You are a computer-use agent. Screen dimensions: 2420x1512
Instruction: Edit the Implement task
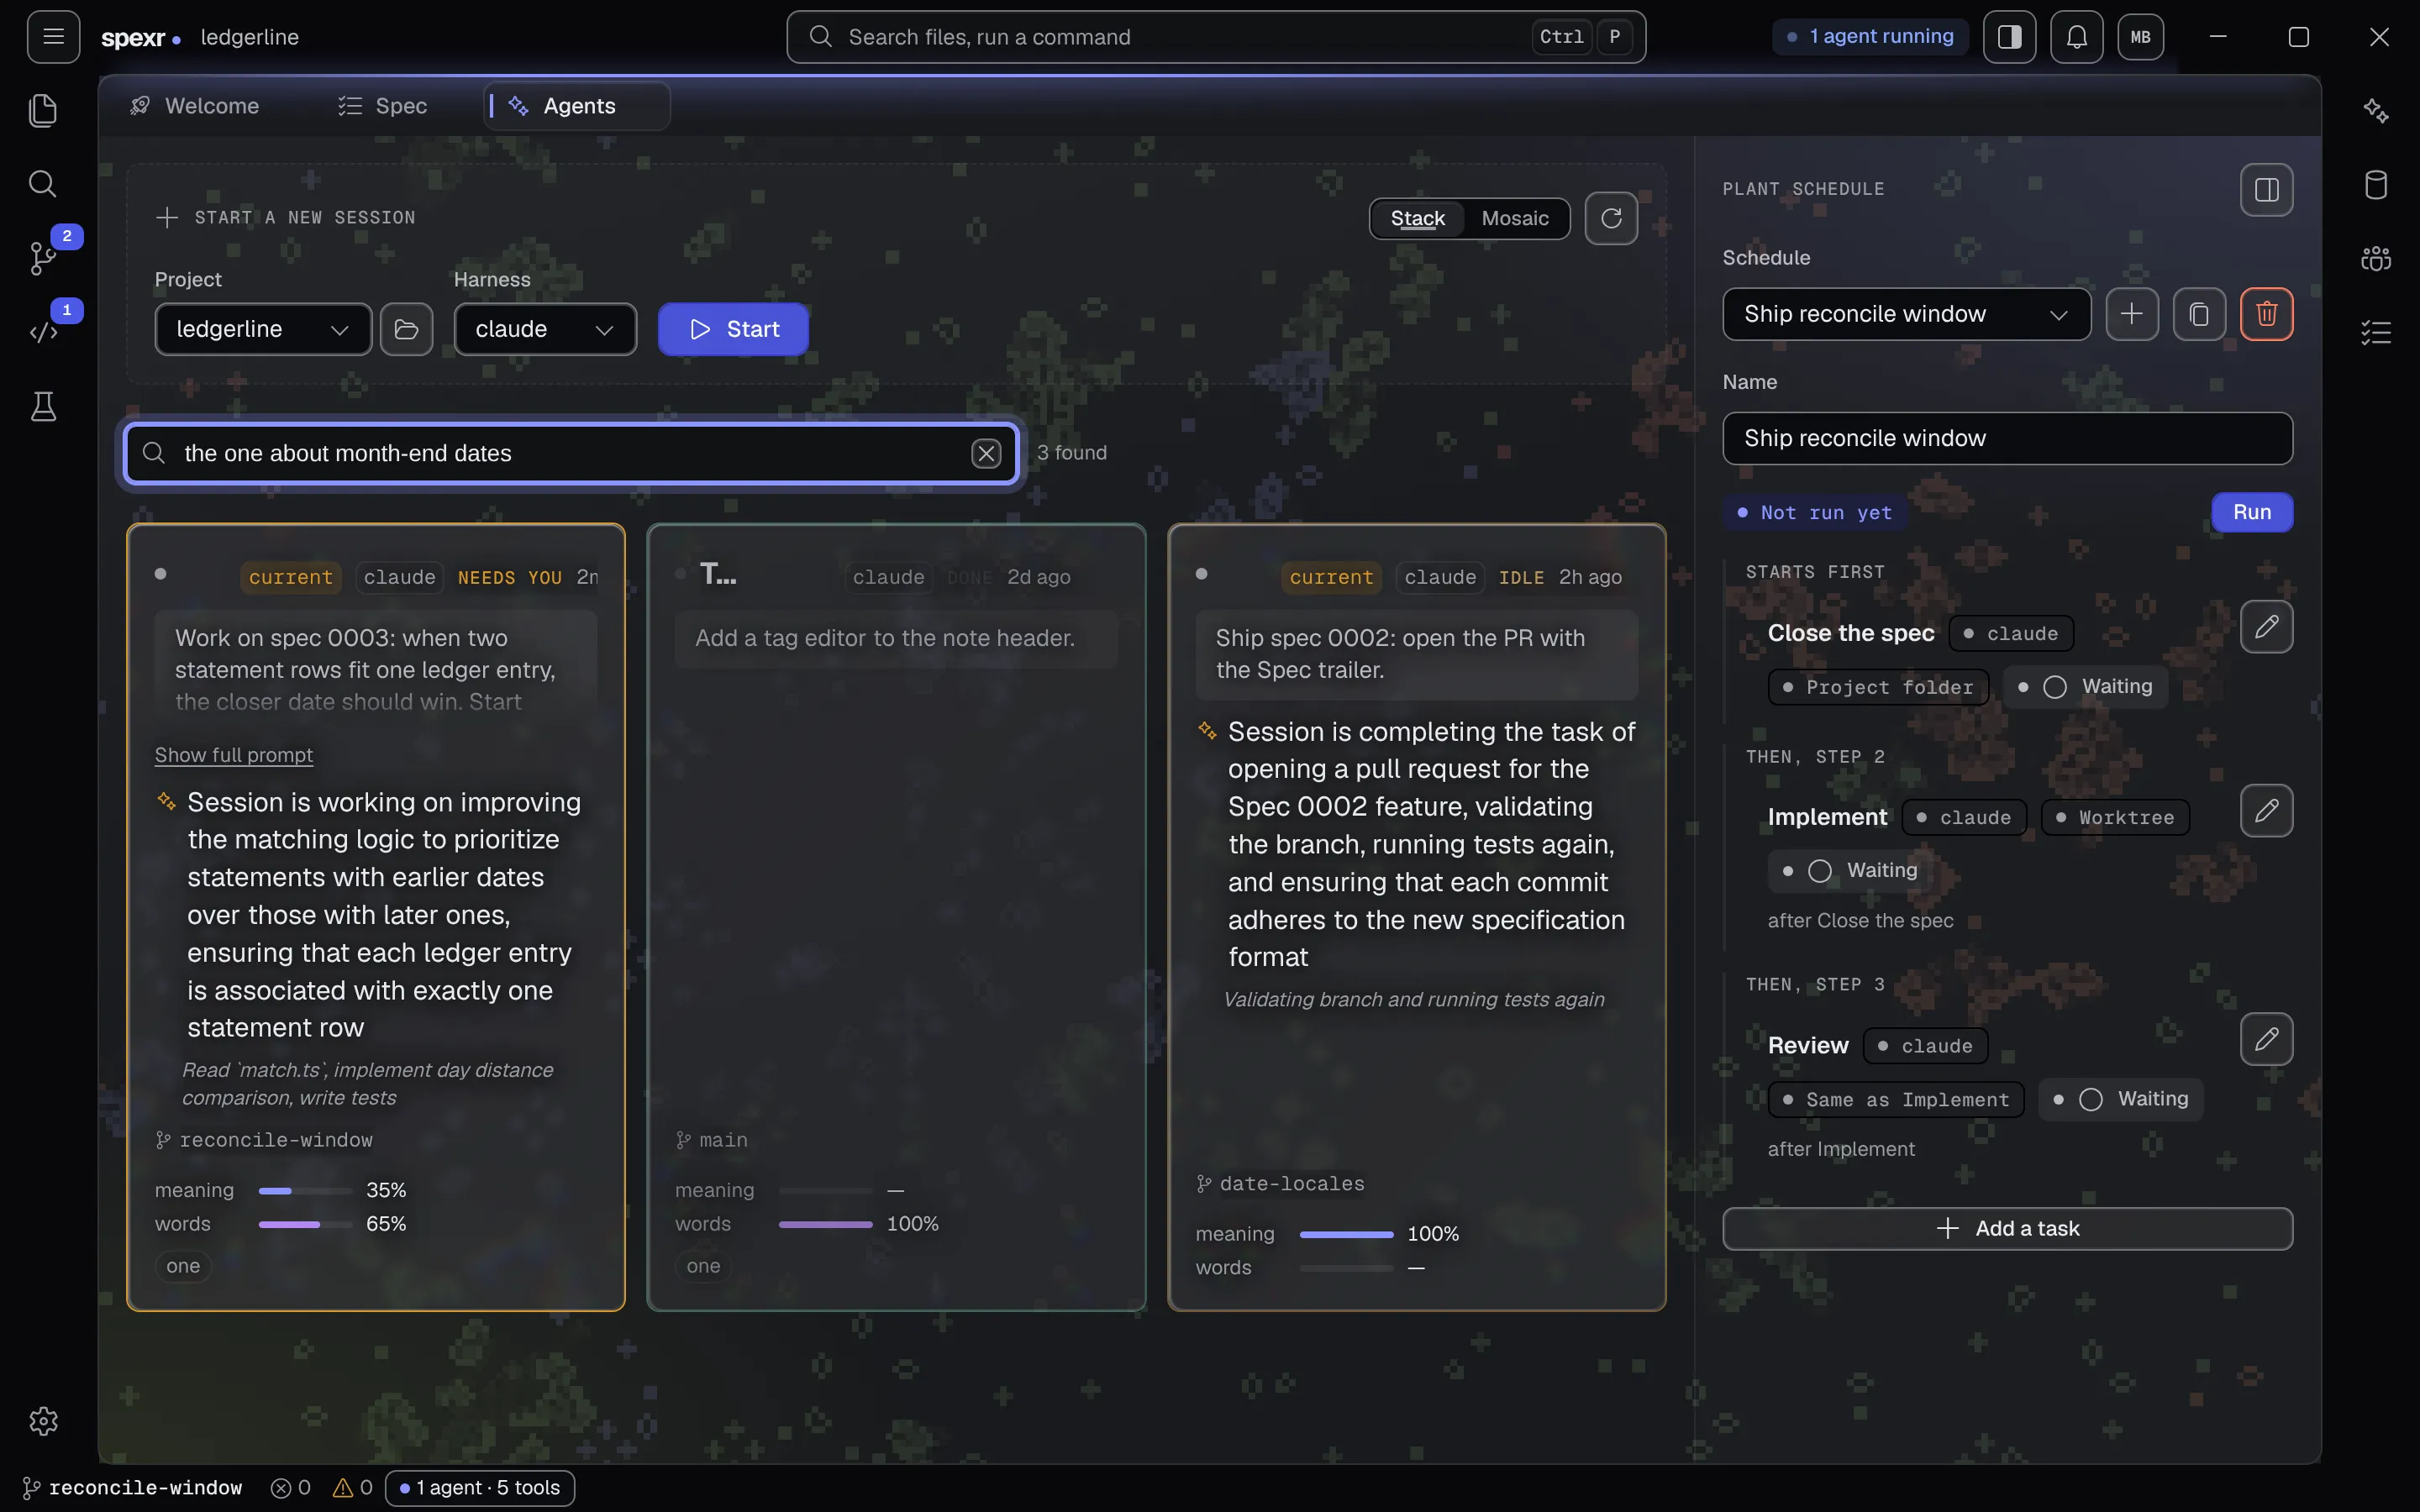(2266, 811)
